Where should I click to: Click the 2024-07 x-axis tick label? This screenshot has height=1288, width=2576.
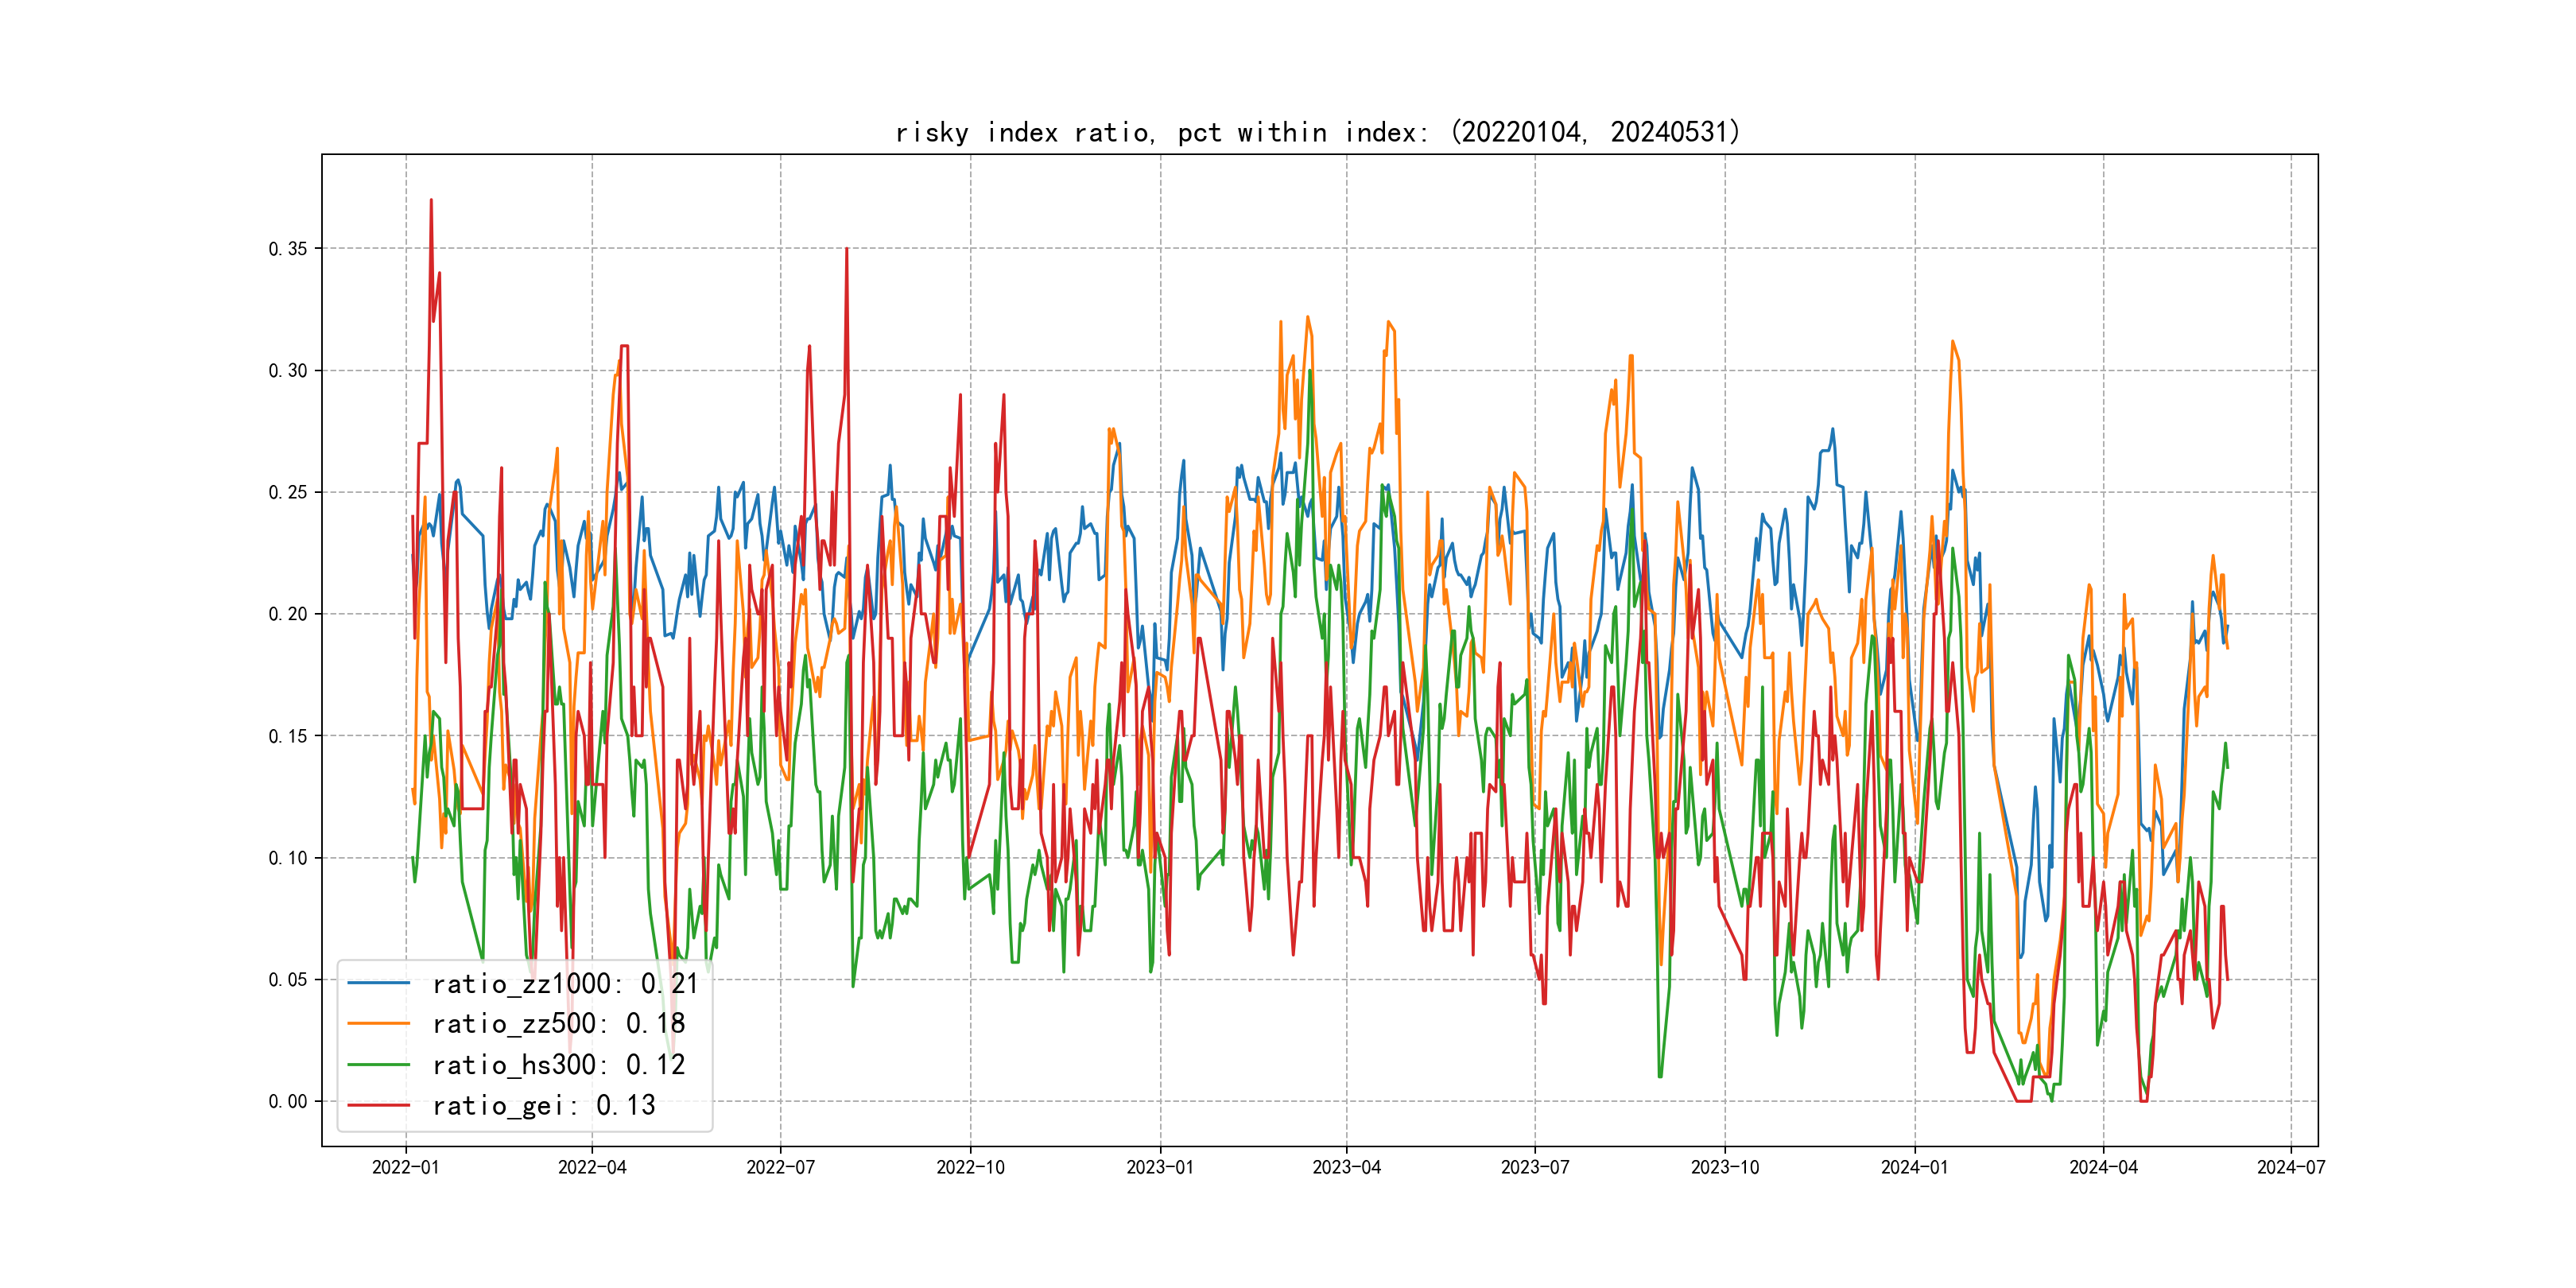click(2291, 1168)
